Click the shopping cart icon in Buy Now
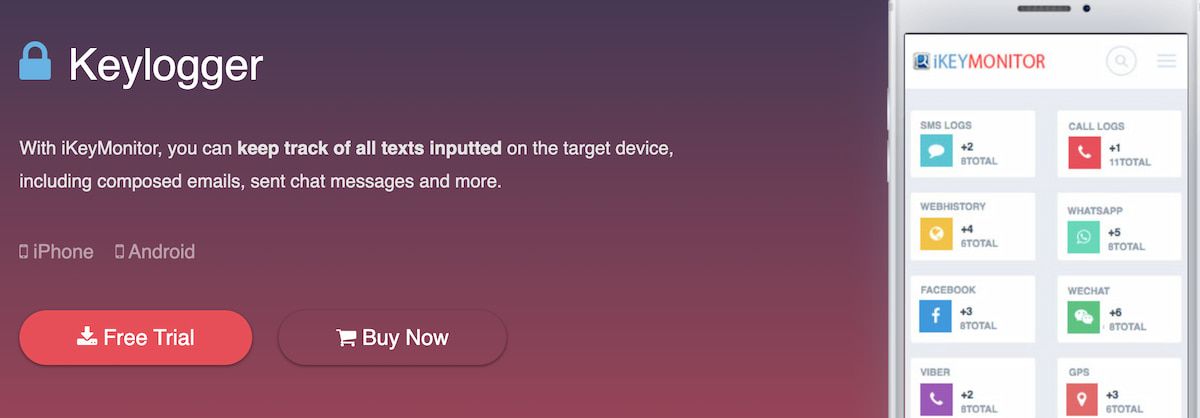Screen dimensions: 1200x418 347,338
